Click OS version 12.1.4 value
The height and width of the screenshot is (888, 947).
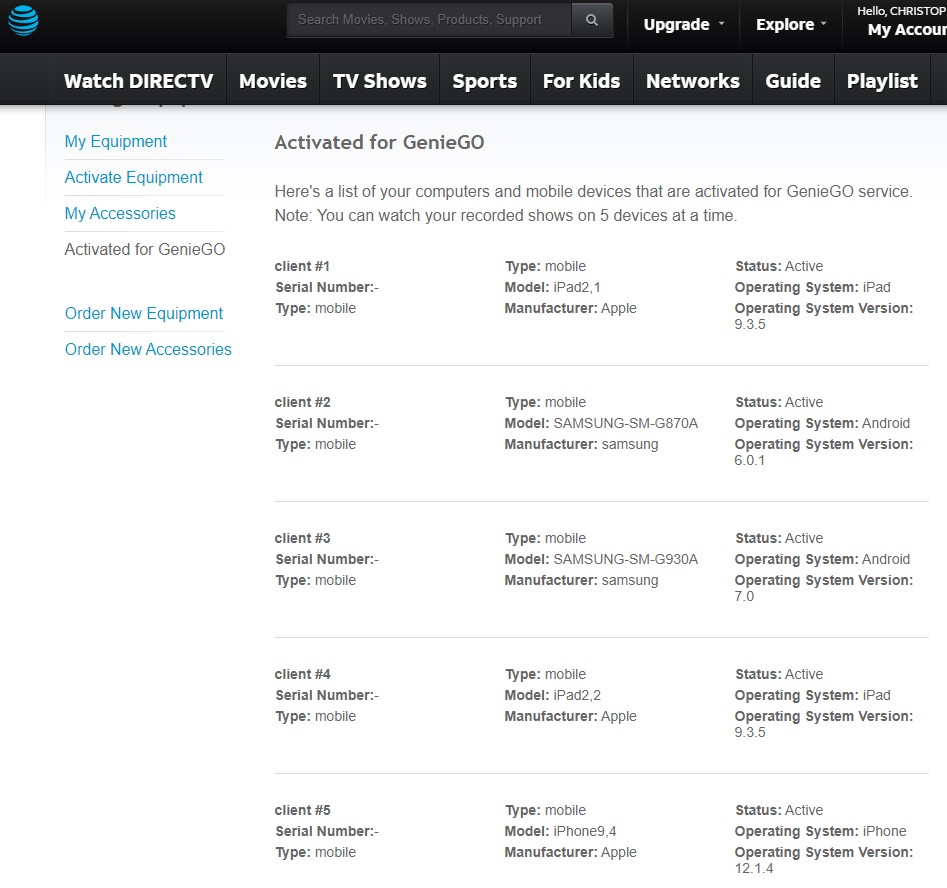(754, 868)
